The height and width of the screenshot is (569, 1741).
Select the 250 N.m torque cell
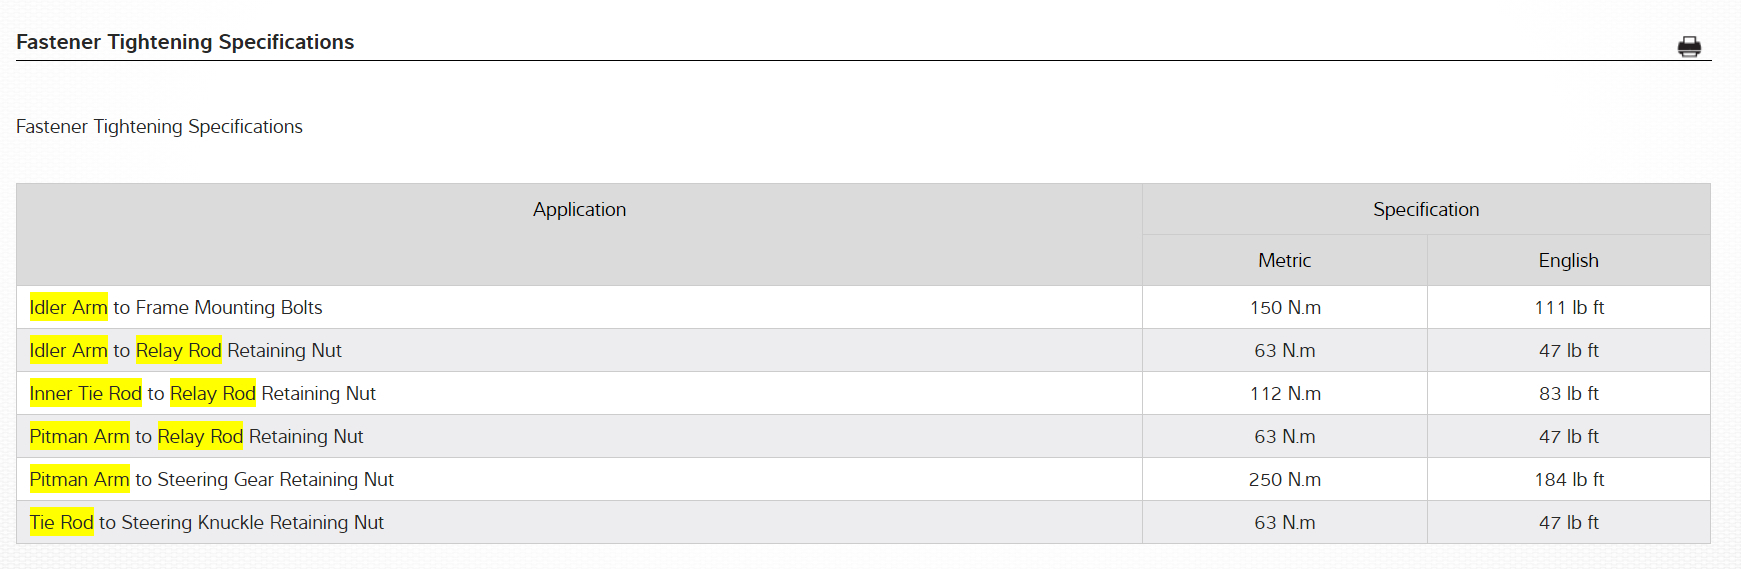[x=1285, y=480]
